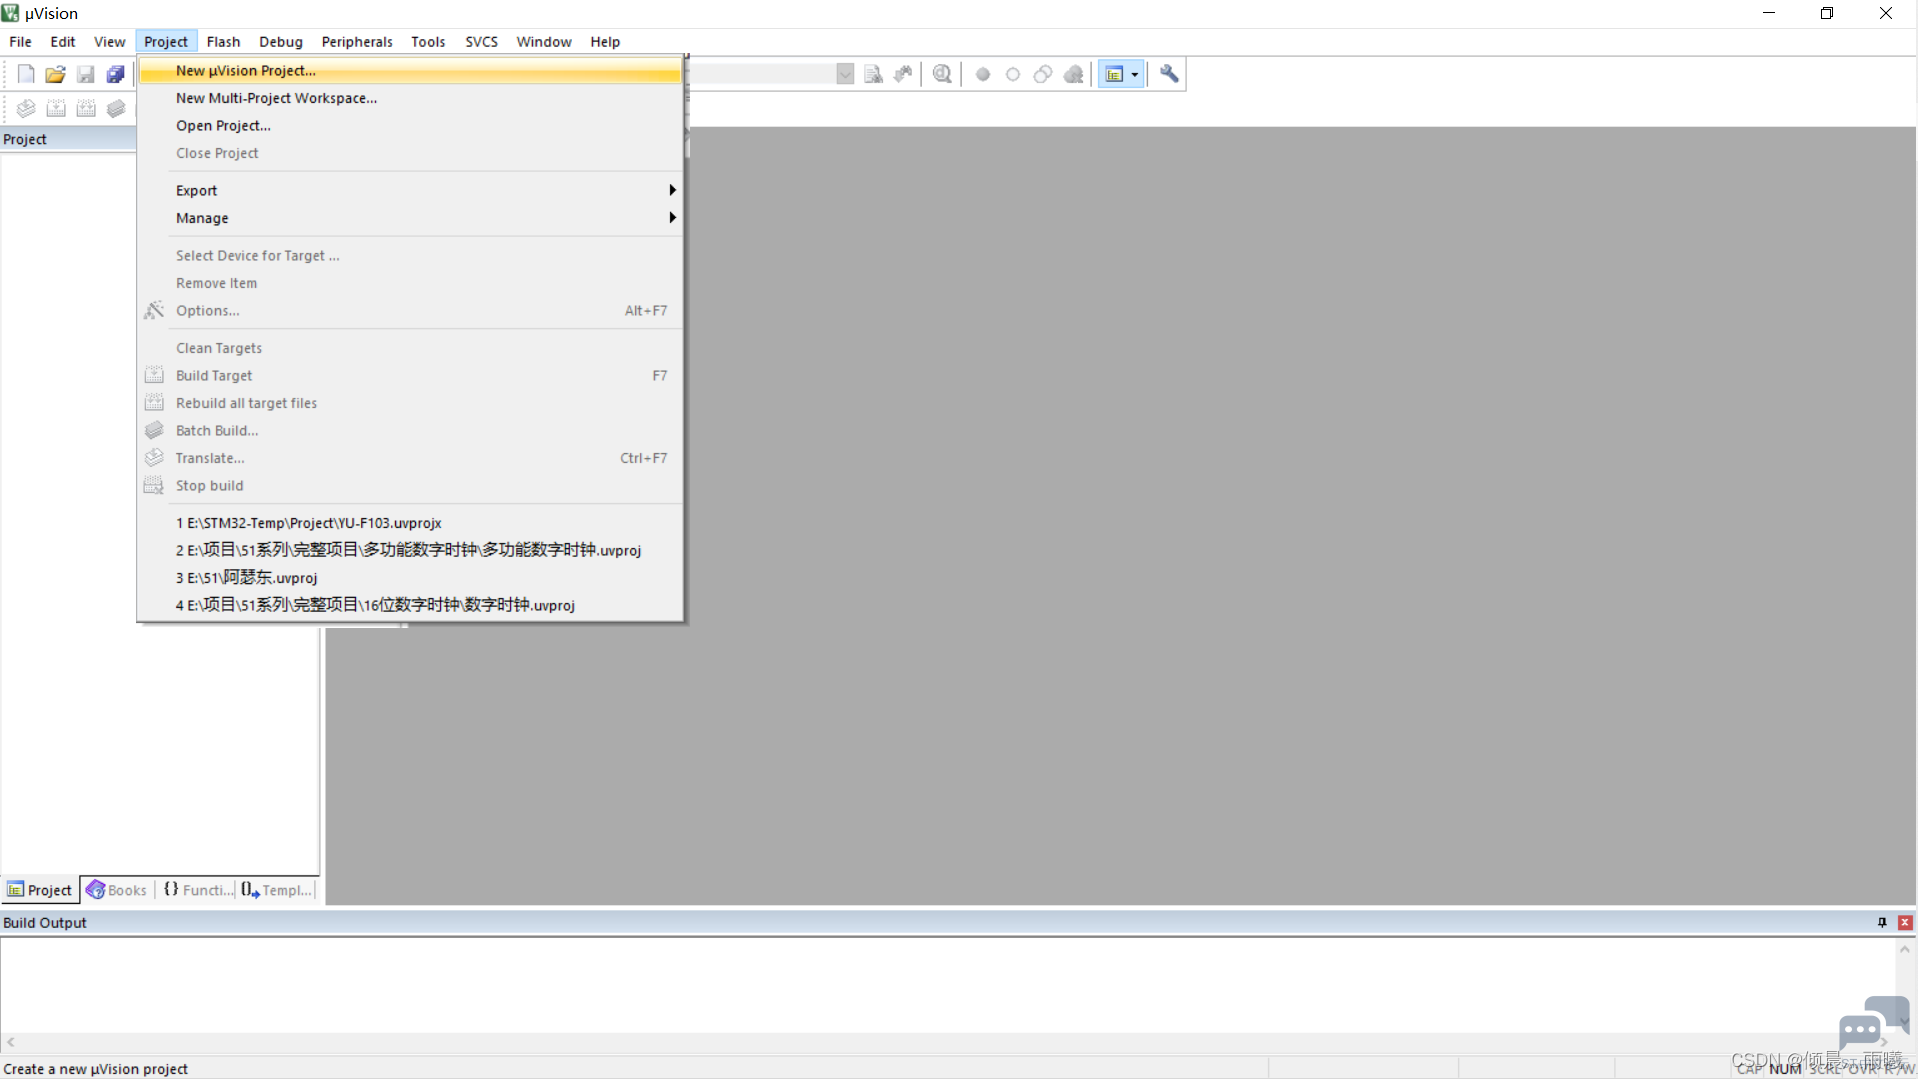Click the disable all breakpoints icon
This screenshot has height=1079, width=1918.
(x=1043, y=74)
